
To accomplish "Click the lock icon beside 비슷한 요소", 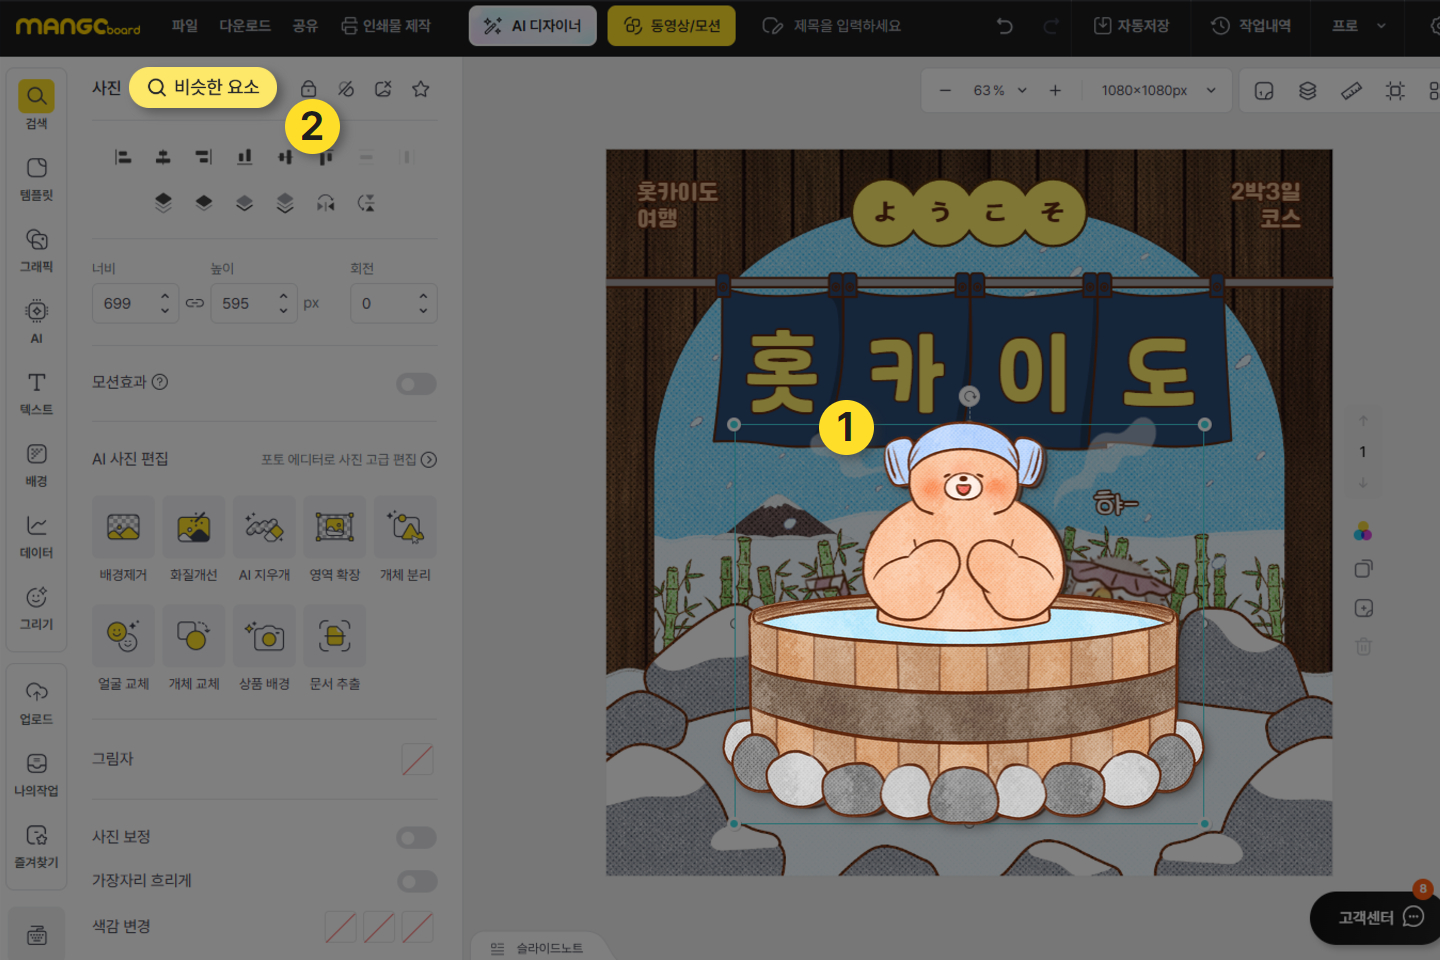I will click(309, 89).
